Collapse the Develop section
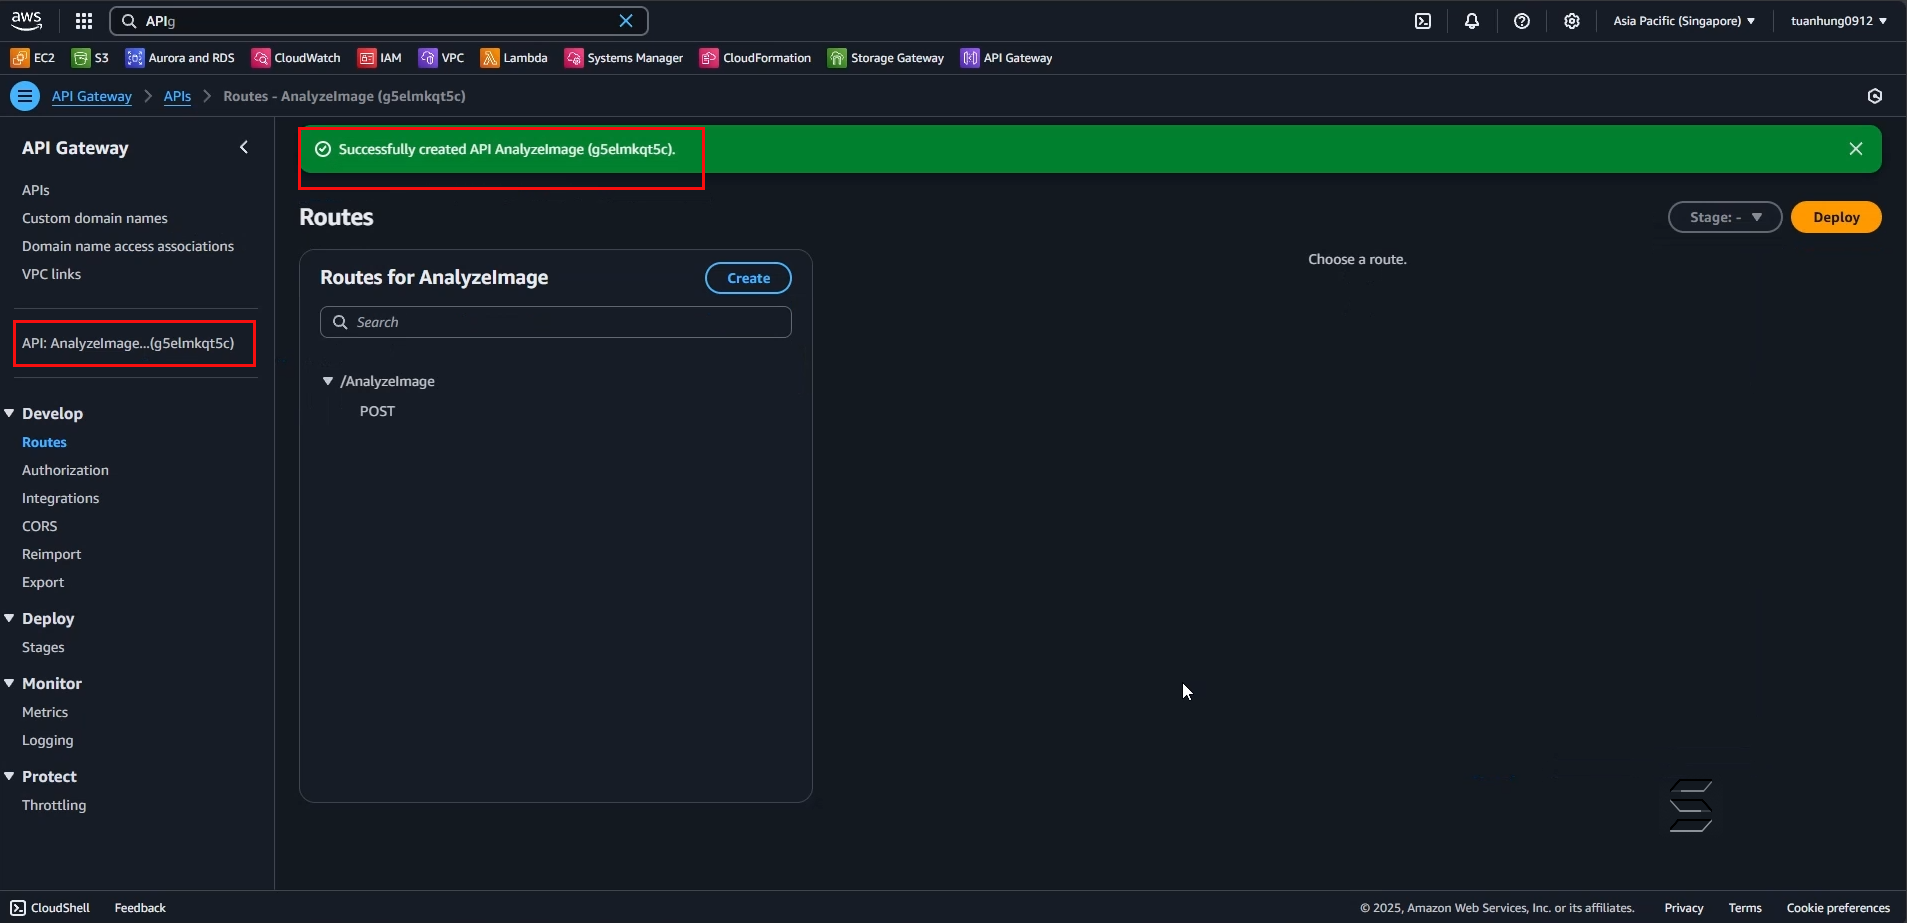The width and height of the screenshot is (1907, 923). pyautogui.click(x=9, y=413)
